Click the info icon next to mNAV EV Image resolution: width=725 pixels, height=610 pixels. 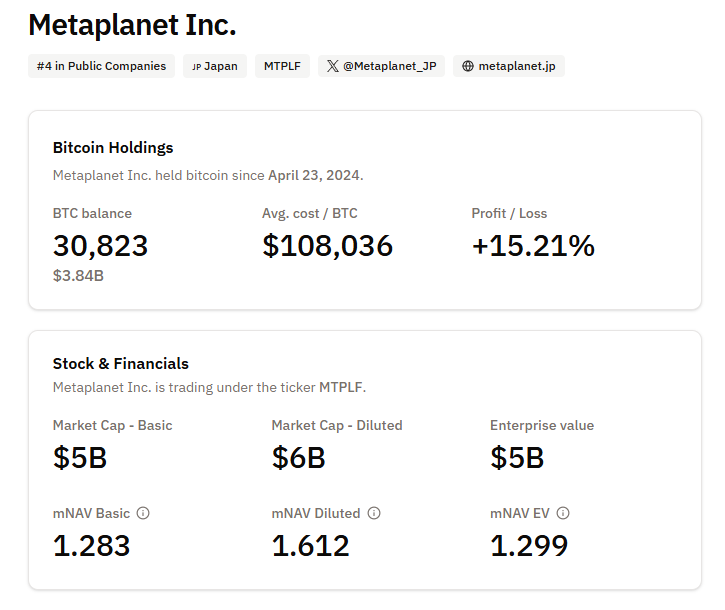(x=563, y=513)
